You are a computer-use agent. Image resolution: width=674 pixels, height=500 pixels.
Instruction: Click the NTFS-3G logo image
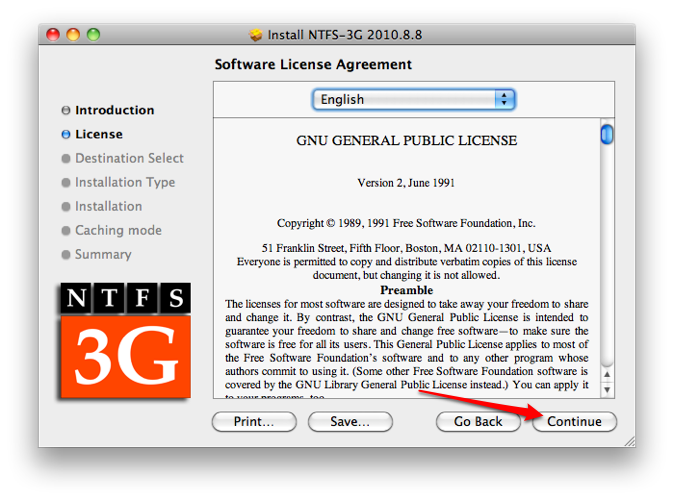pyautogui.click(x=124, y=339)
